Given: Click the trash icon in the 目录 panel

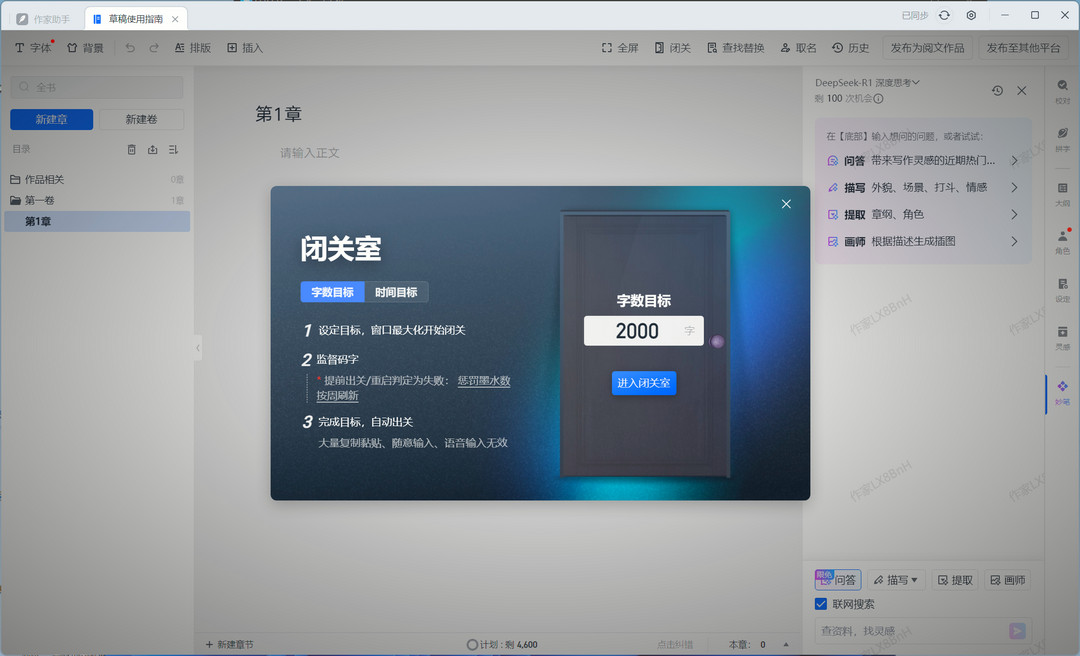Looking at the screenshot, I should pos(131,149).
